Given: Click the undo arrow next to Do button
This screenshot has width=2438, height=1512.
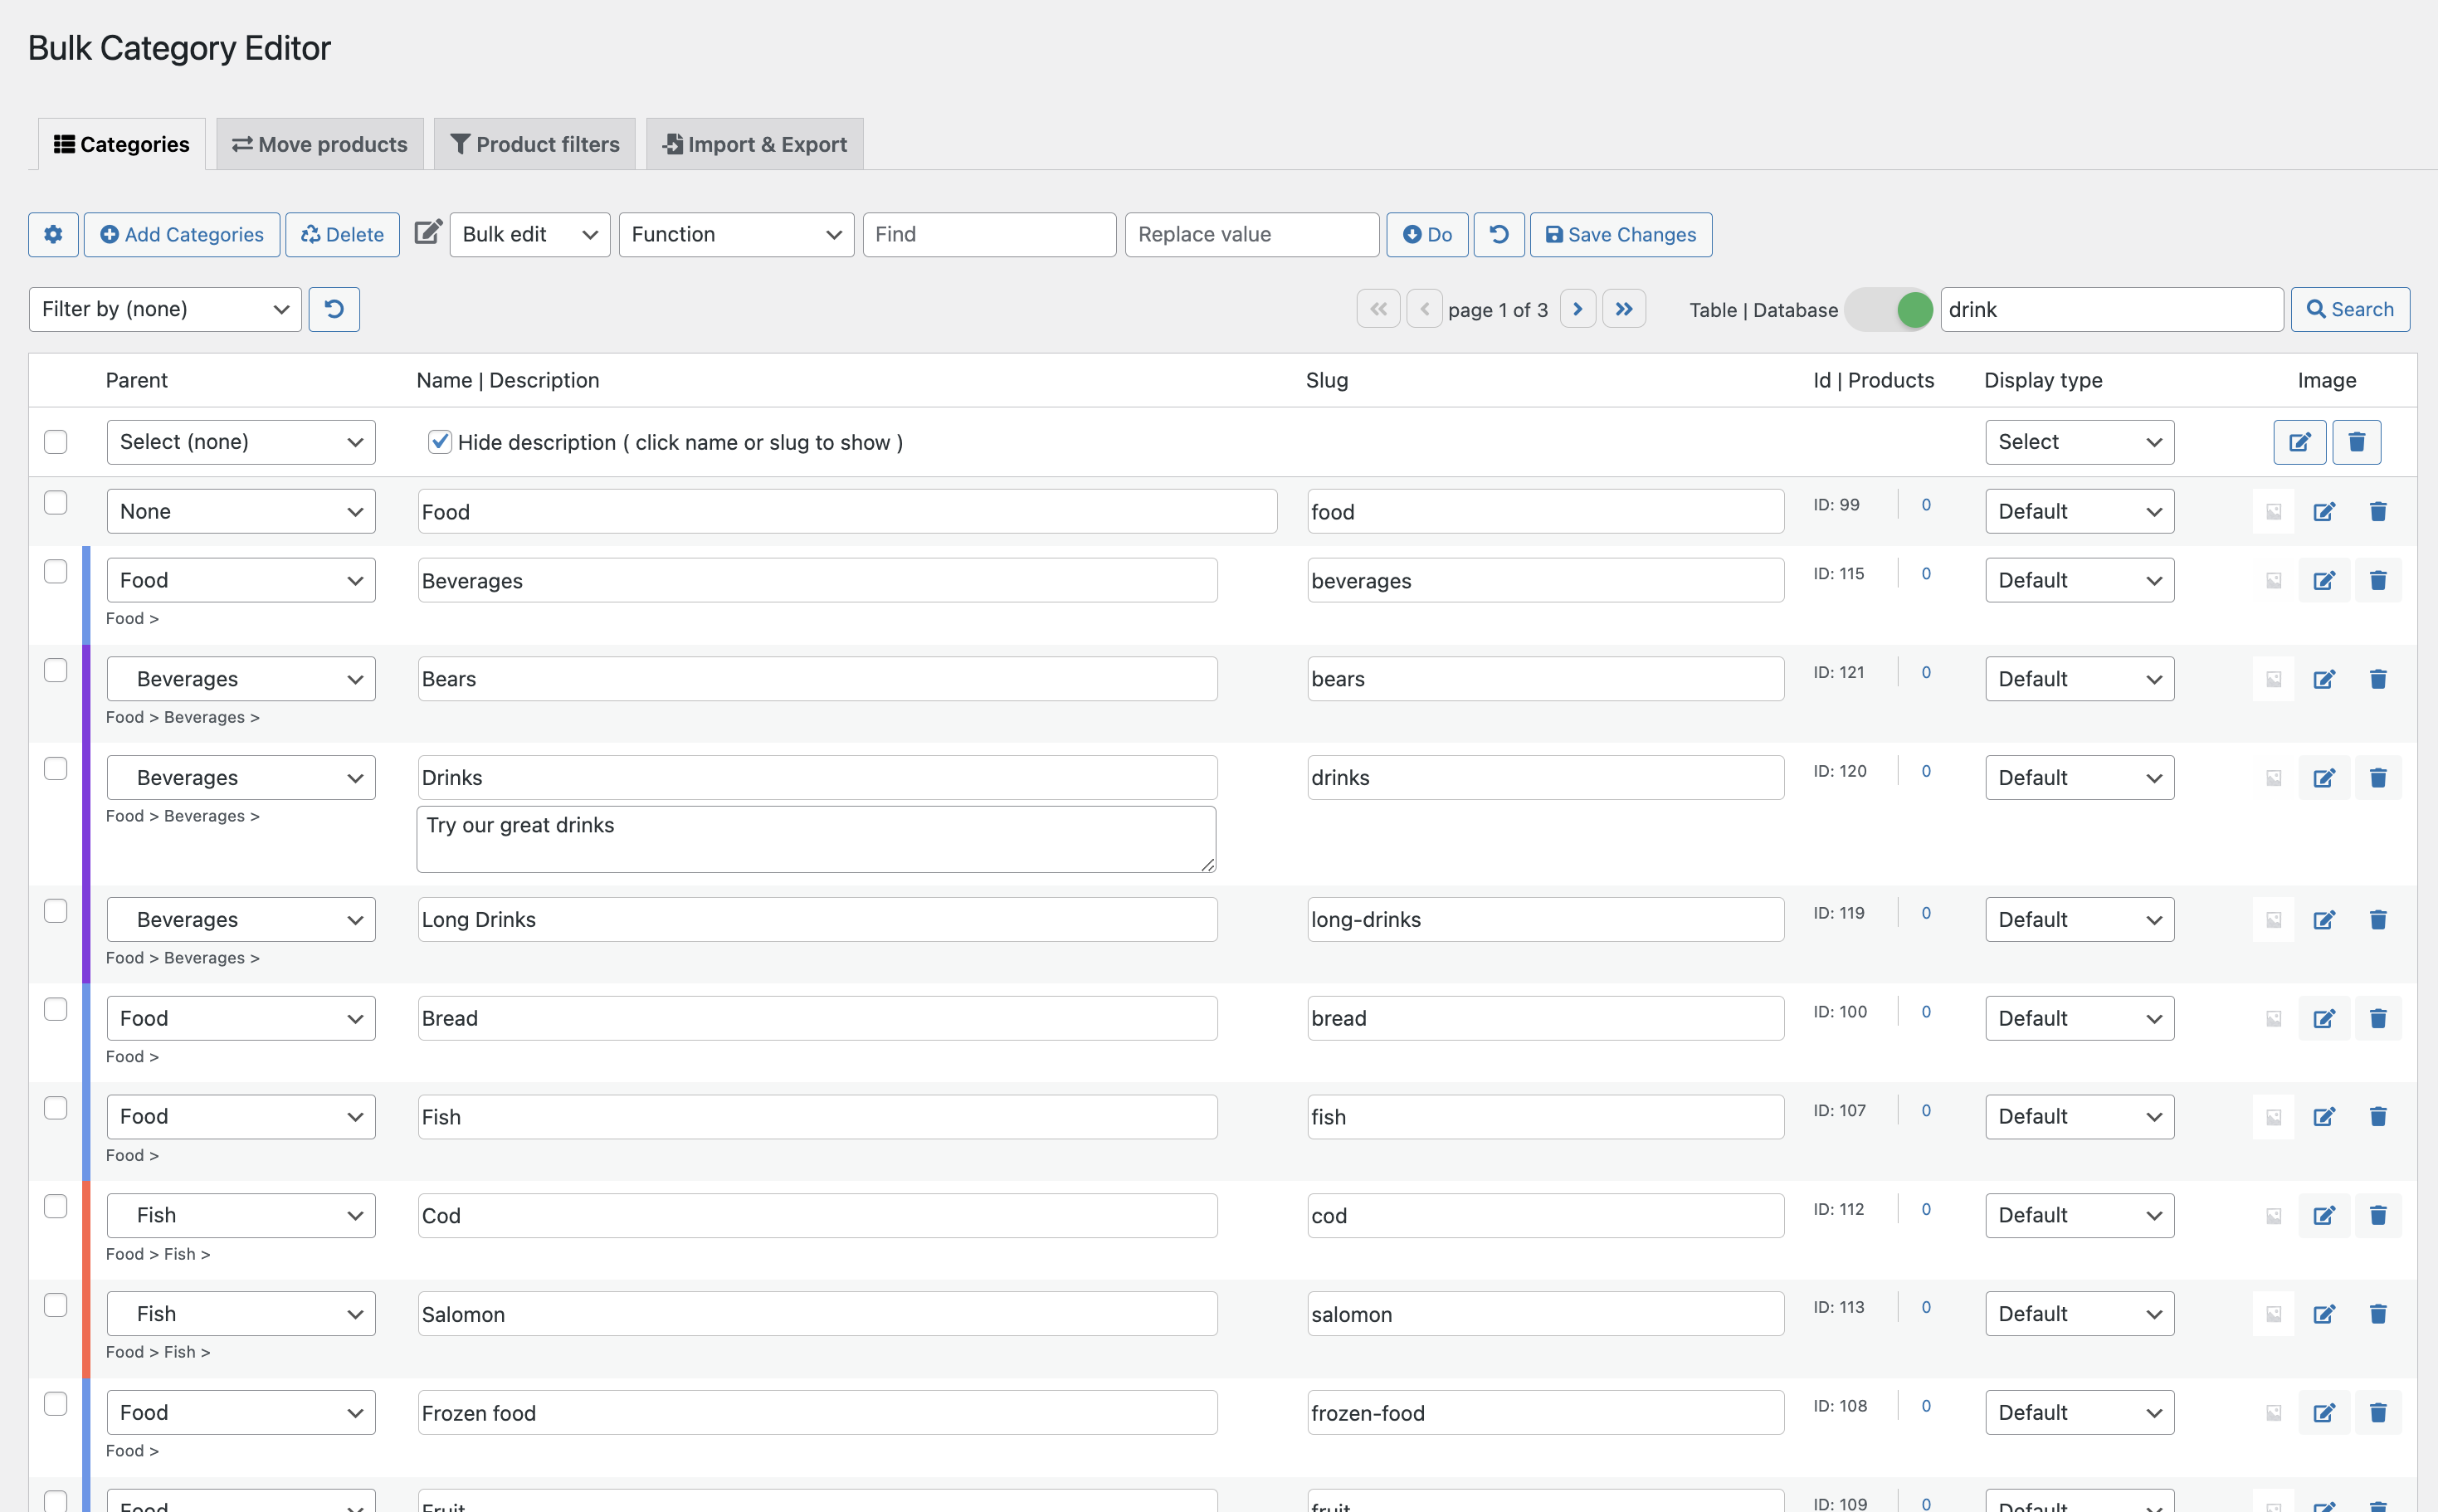Looking at the screenshot, I should [x=1498, y=234].
